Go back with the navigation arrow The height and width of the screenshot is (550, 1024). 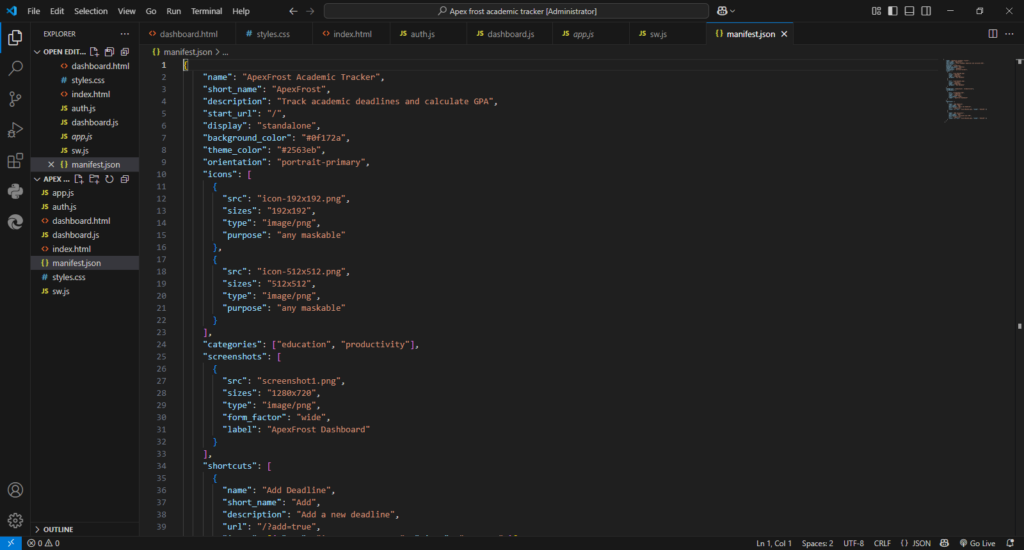(293, 11)
